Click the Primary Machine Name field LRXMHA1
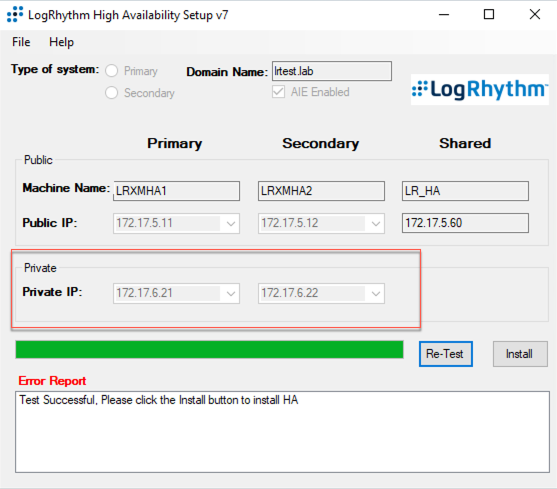 176,191
